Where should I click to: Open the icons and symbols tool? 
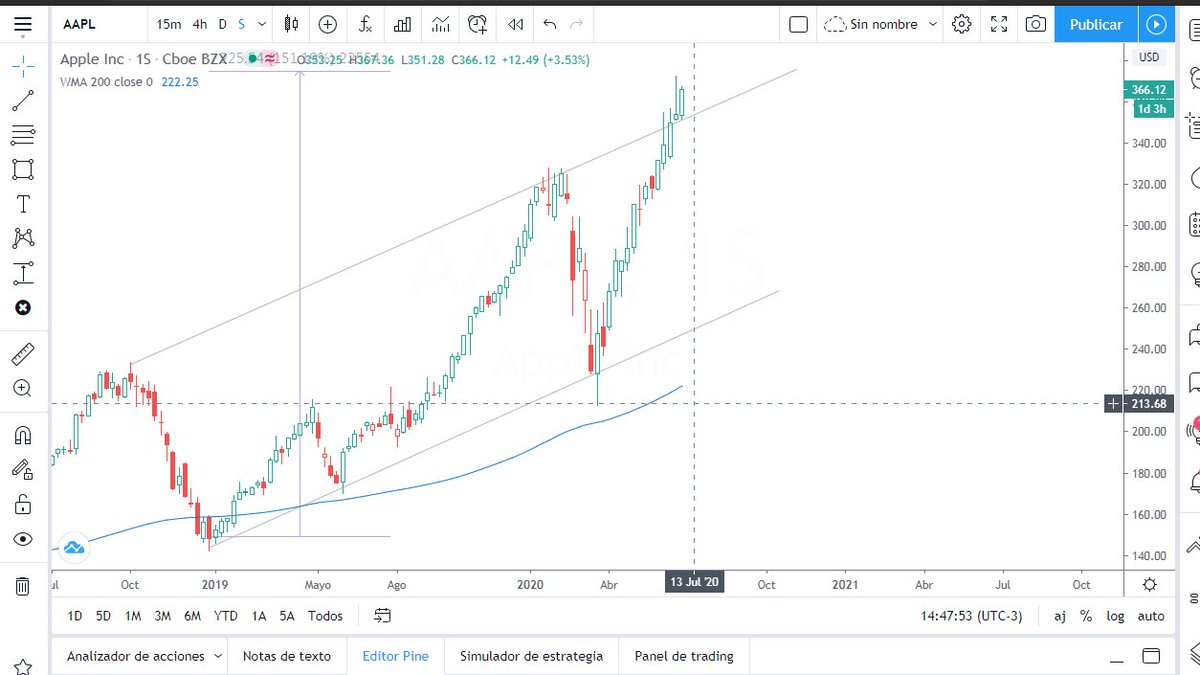click(23, 308)
